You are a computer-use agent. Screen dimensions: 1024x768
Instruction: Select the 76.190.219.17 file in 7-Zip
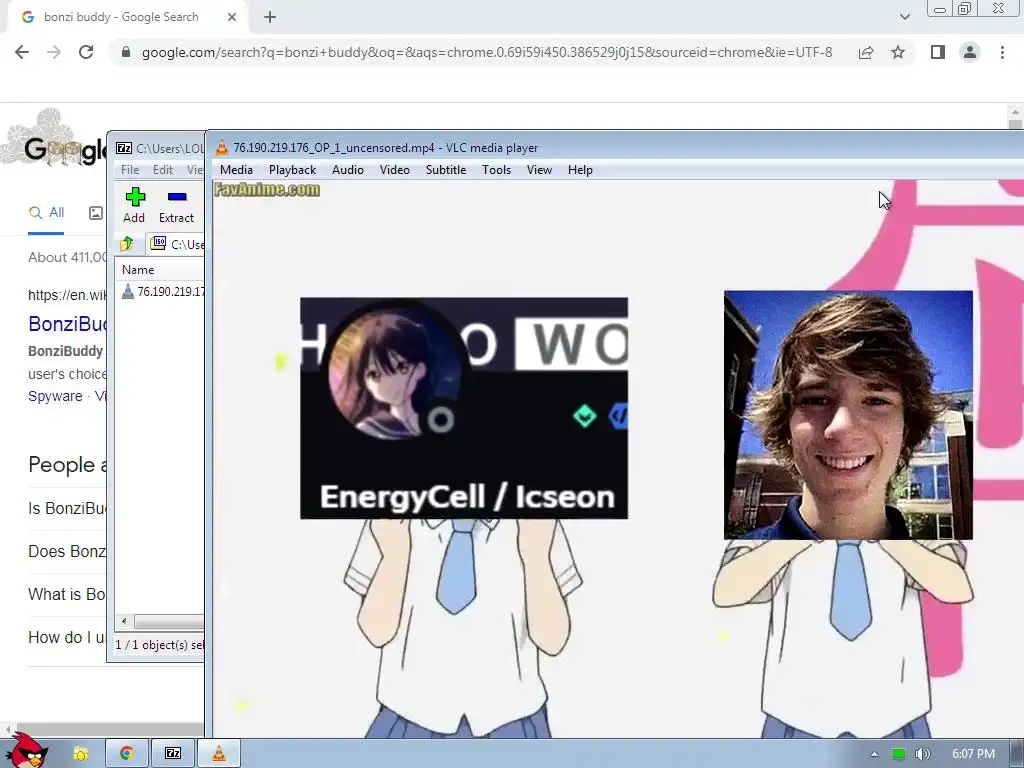coord(163,292)
